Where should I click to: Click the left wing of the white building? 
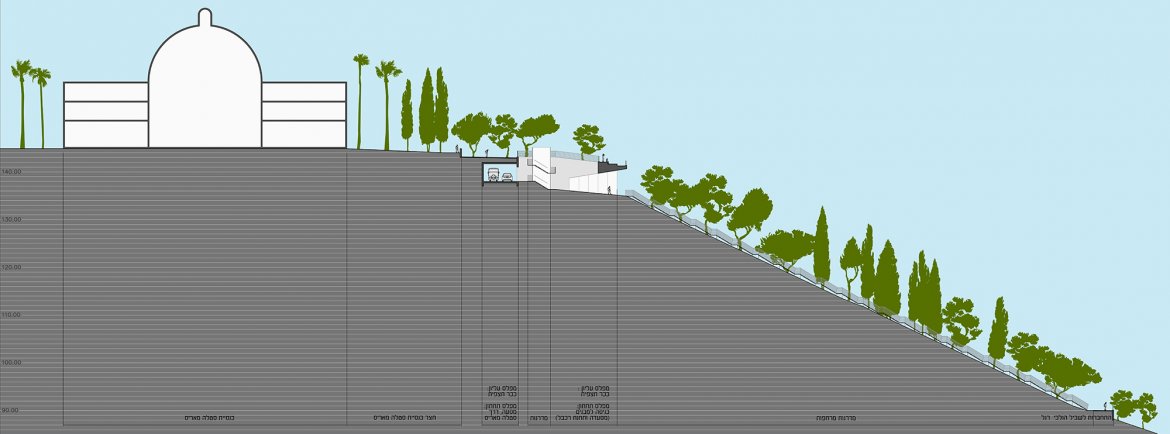coord(105,114)
